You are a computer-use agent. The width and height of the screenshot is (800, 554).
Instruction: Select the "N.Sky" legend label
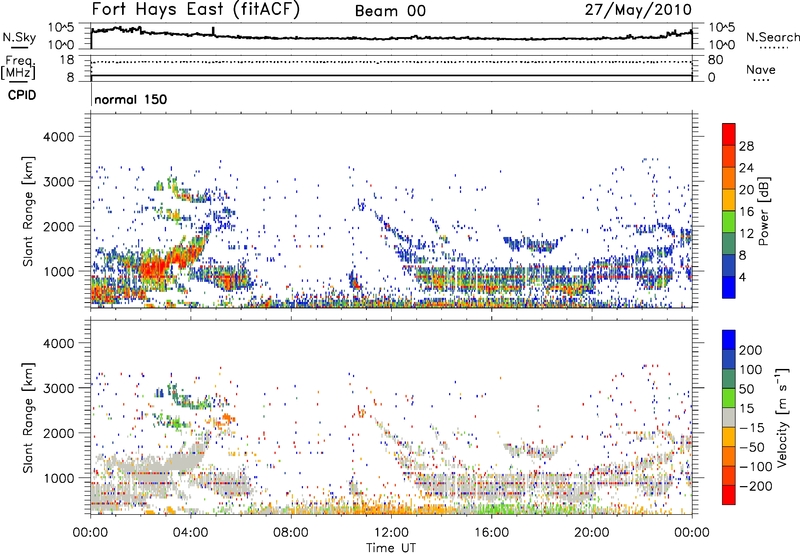(19, 37)
